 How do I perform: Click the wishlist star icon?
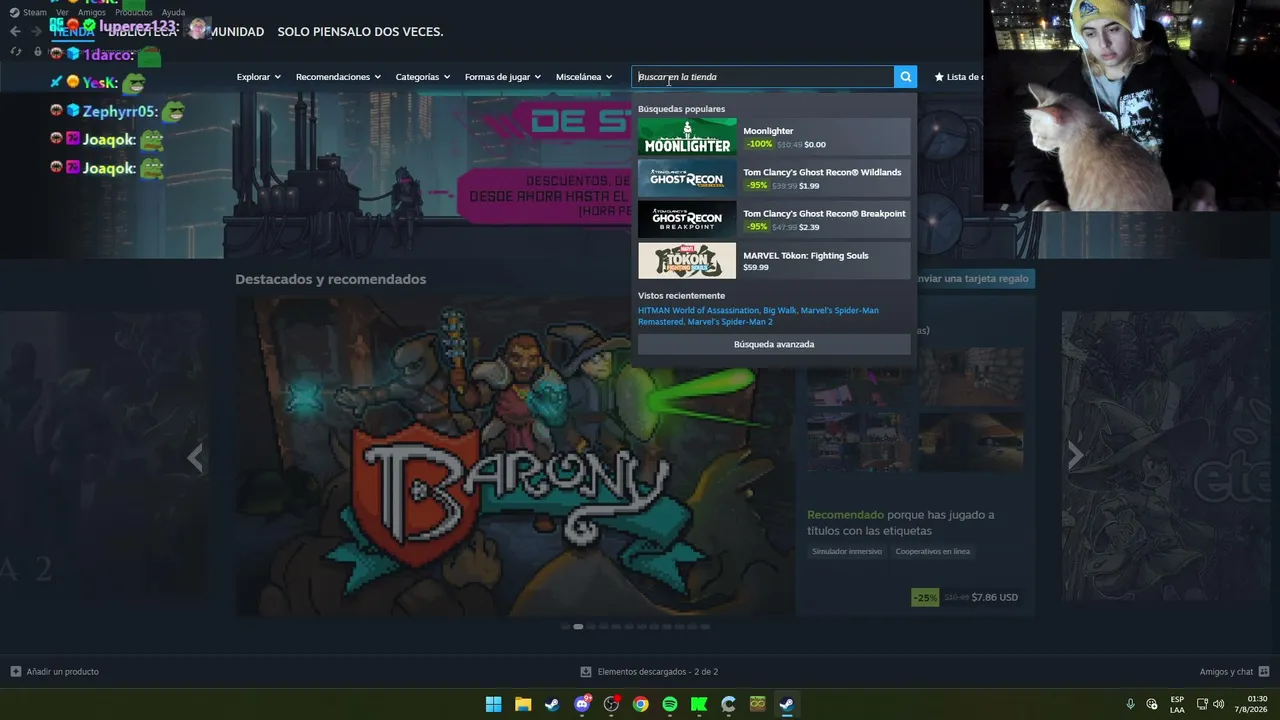(939, 77)
